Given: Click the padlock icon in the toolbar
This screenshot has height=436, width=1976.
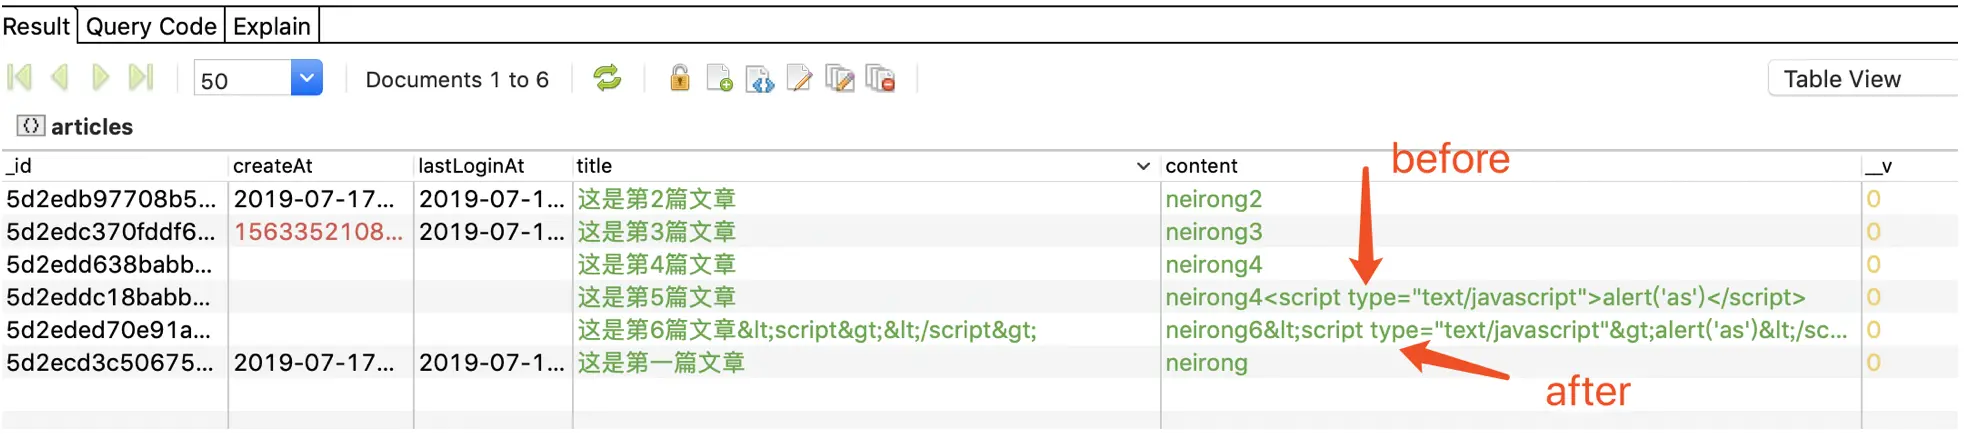Looking at the screenshot, I should click(679, 78).
